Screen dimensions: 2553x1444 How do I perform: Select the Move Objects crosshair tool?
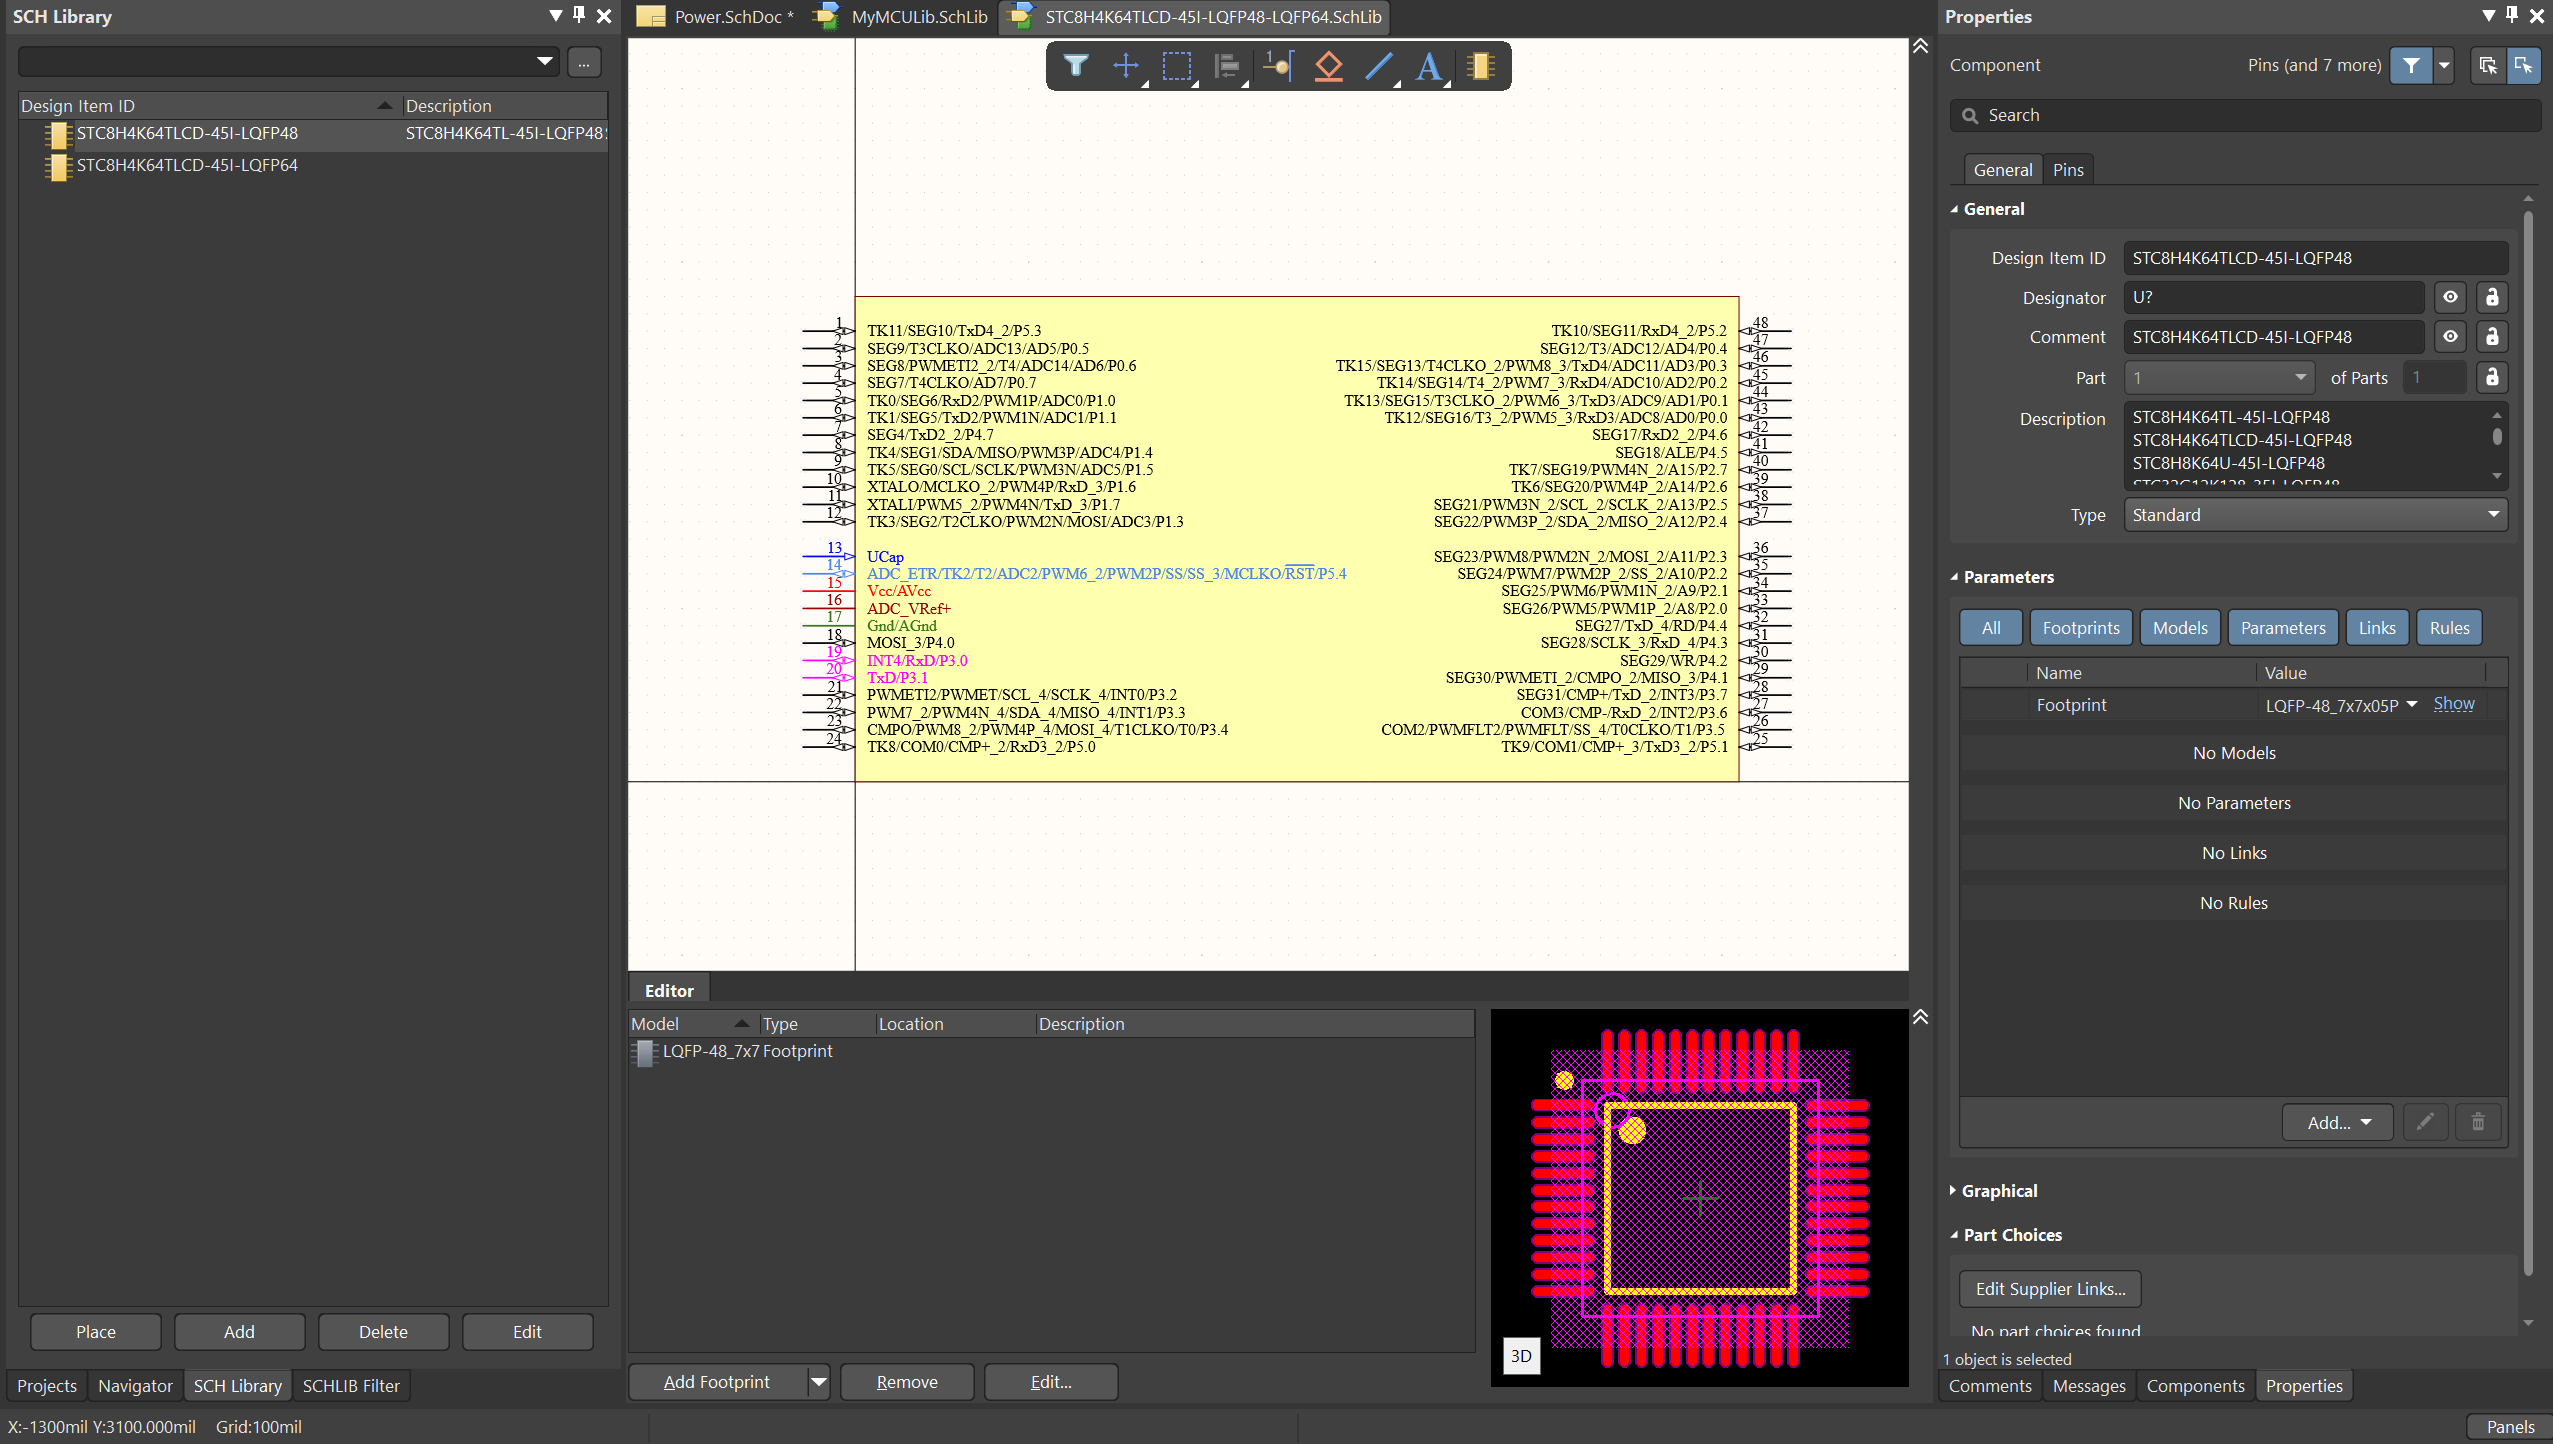click(1125, 66)
